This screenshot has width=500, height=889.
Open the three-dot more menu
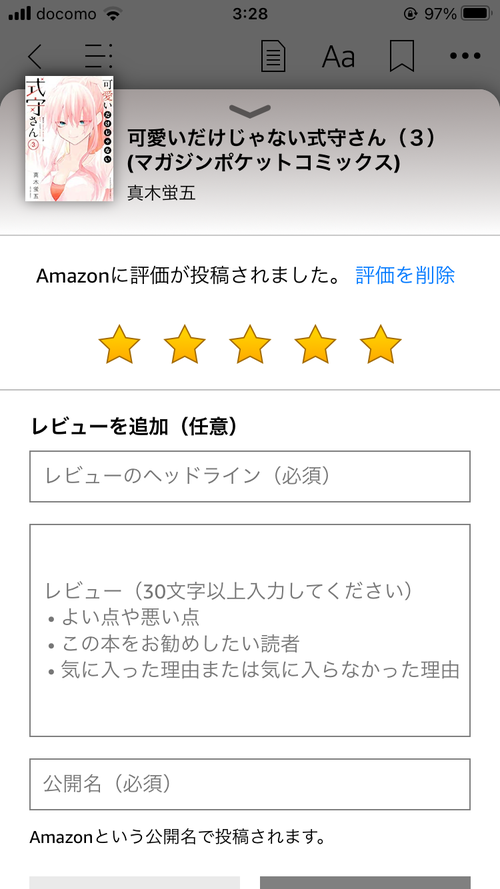coord(465,56)
